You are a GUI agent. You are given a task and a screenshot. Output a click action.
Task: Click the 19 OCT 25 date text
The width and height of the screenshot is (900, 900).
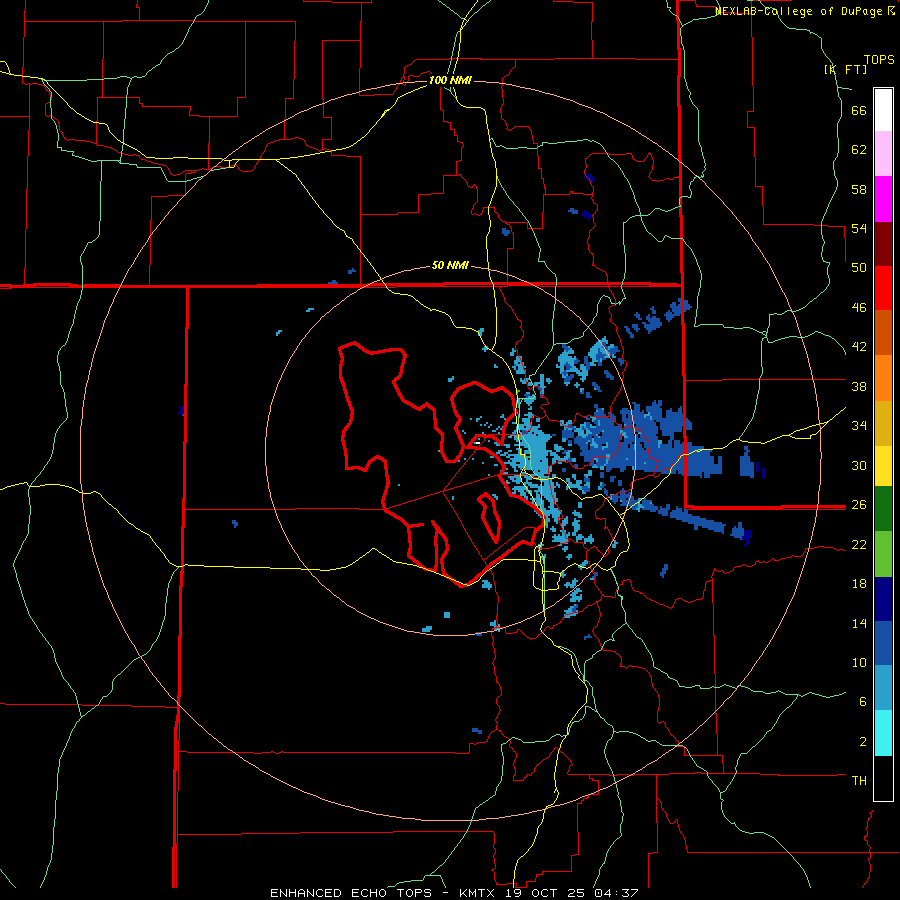click(x=546, y=893)
